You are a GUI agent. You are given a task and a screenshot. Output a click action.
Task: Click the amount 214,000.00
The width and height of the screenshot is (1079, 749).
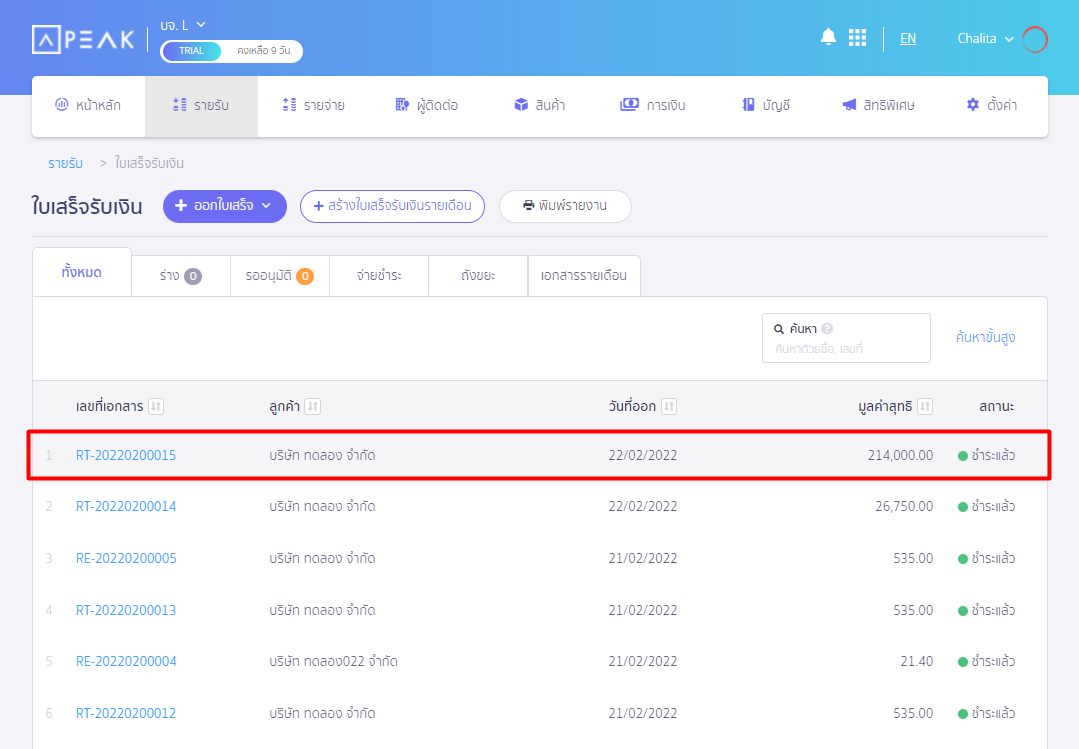(900, 455)
